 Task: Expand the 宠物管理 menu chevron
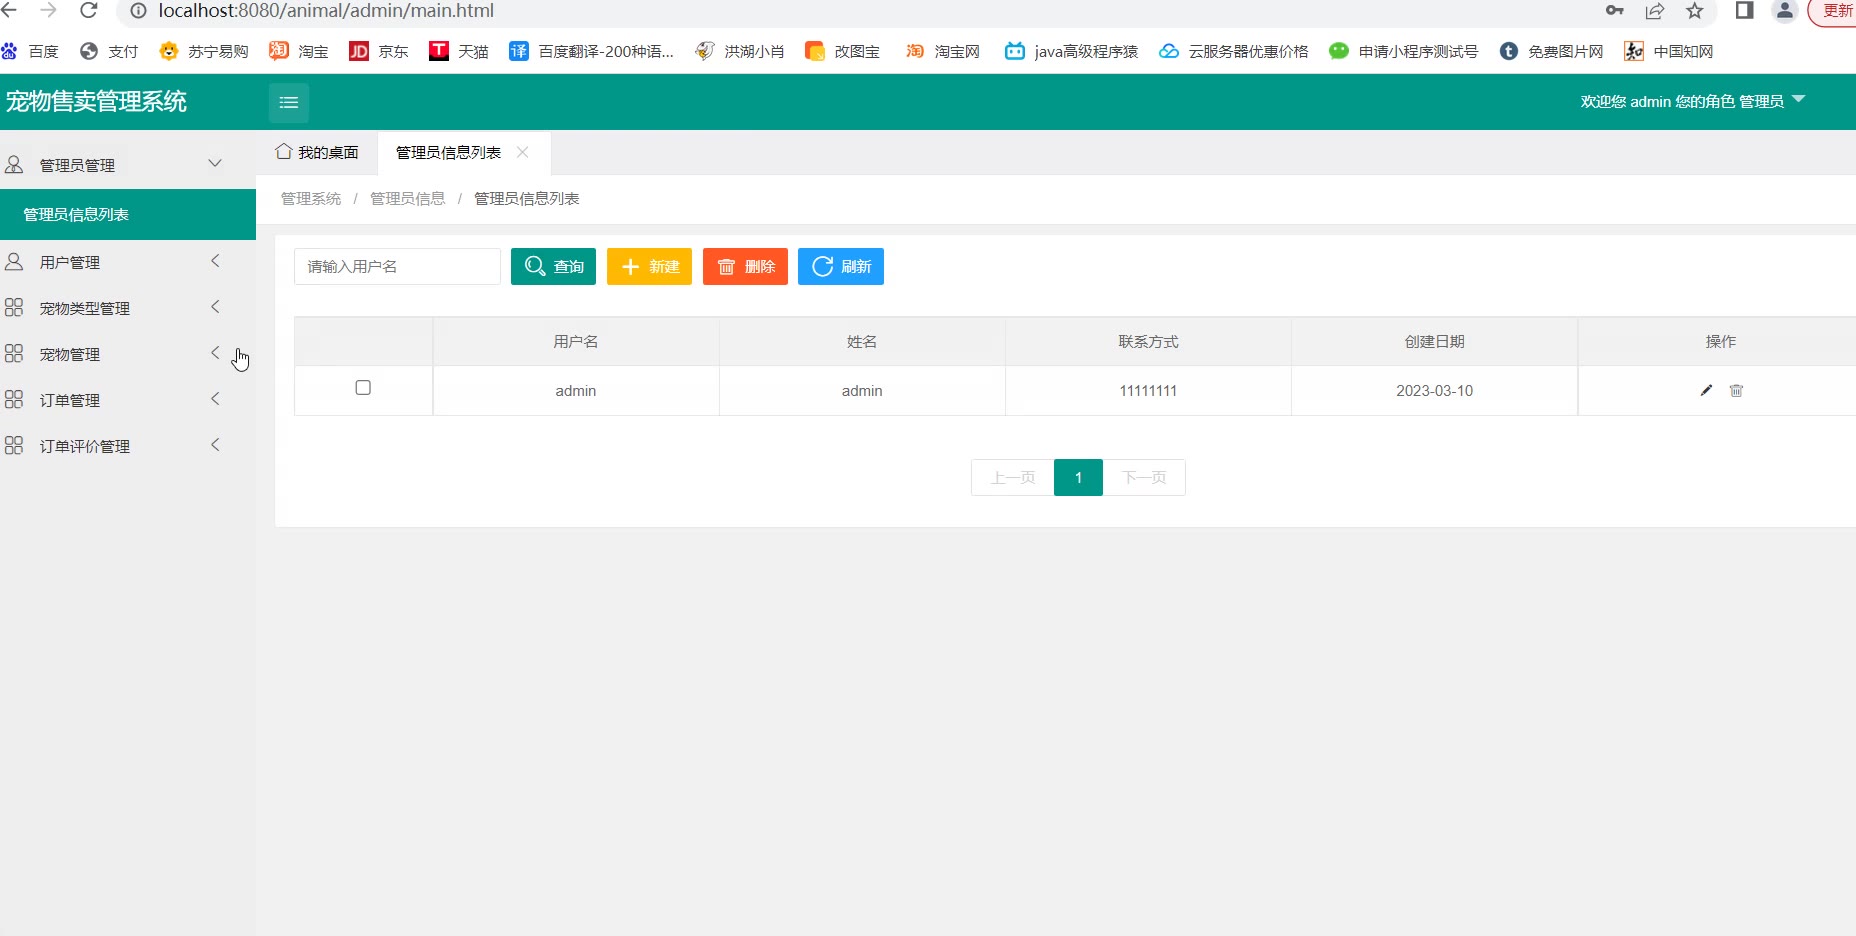tap(215, 353)
